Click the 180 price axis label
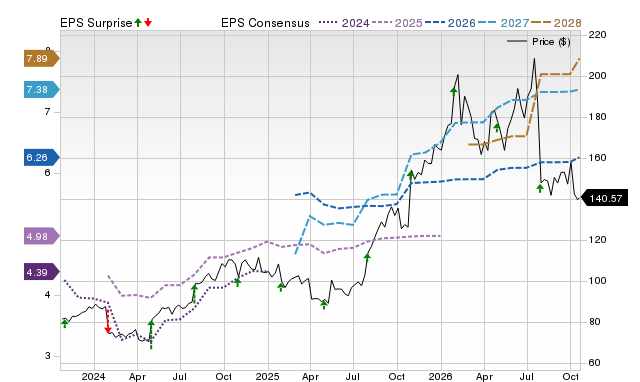Image resolution: width=640 pixels, height=382 pixels. [597, 117]
